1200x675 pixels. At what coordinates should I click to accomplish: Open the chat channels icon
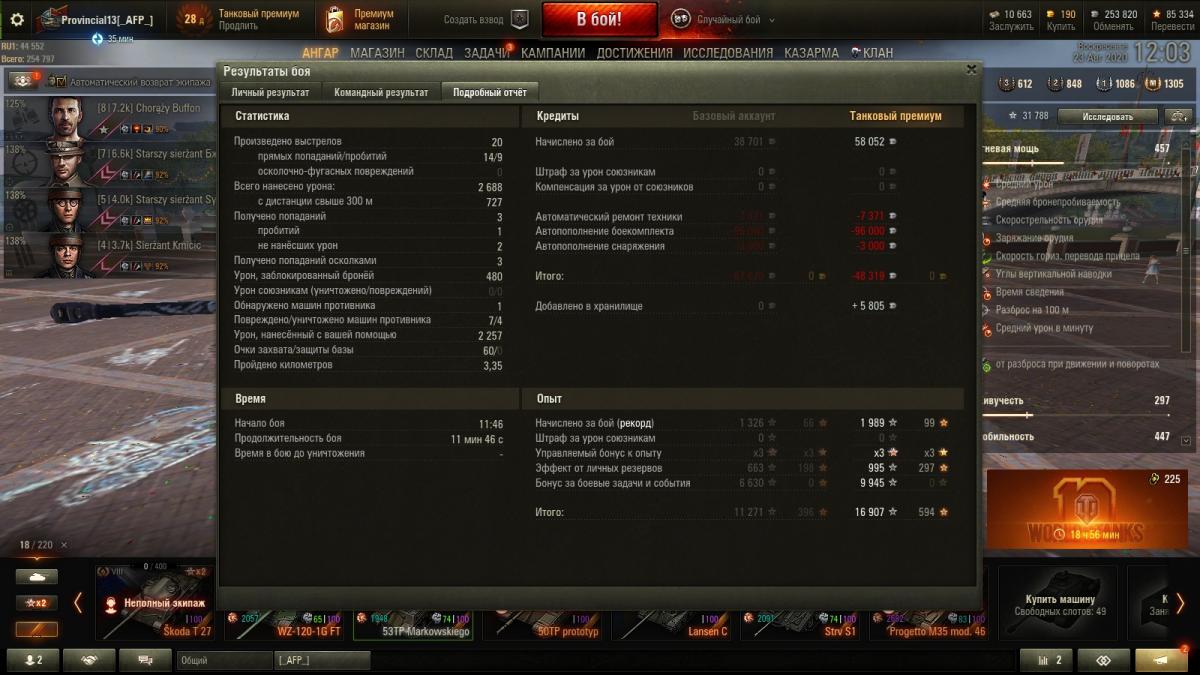point(145,660)
